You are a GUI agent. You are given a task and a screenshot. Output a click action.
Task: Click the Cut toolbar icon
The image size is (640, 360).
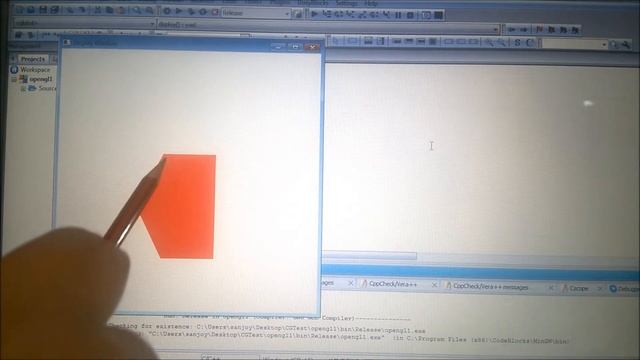pos(98,10)
